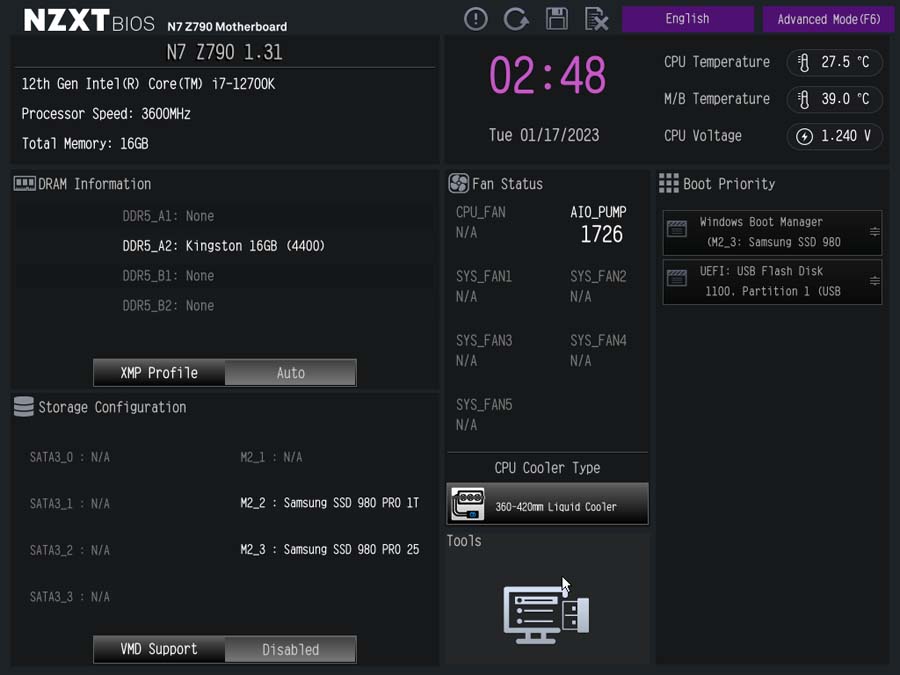Viewport: 900px width, 675px height.
Task: Click the exclamation help icon
Action: pyautogui.click(x=475, y=19)
